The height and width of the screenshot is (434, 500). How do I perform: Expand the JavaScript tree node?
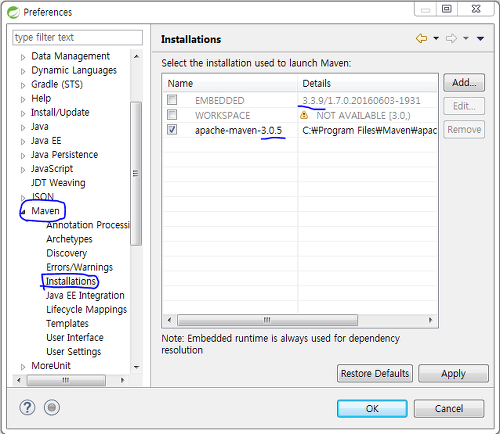(x=23, y=170)
